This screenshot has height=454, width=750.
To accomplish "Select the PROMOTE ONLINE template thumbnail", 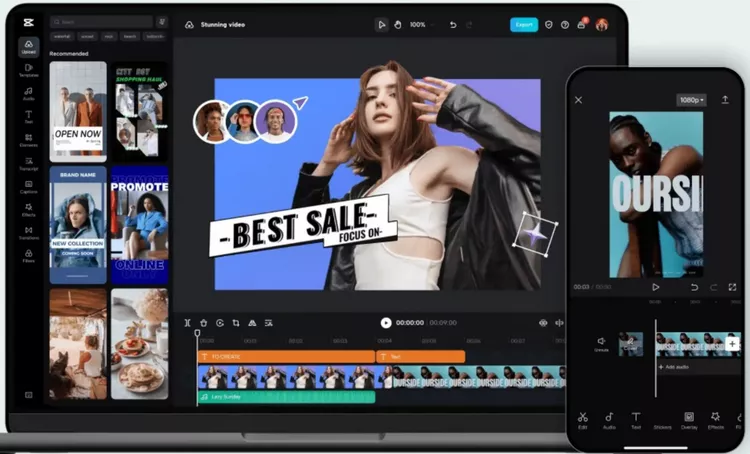I will (x=139, y=225).
